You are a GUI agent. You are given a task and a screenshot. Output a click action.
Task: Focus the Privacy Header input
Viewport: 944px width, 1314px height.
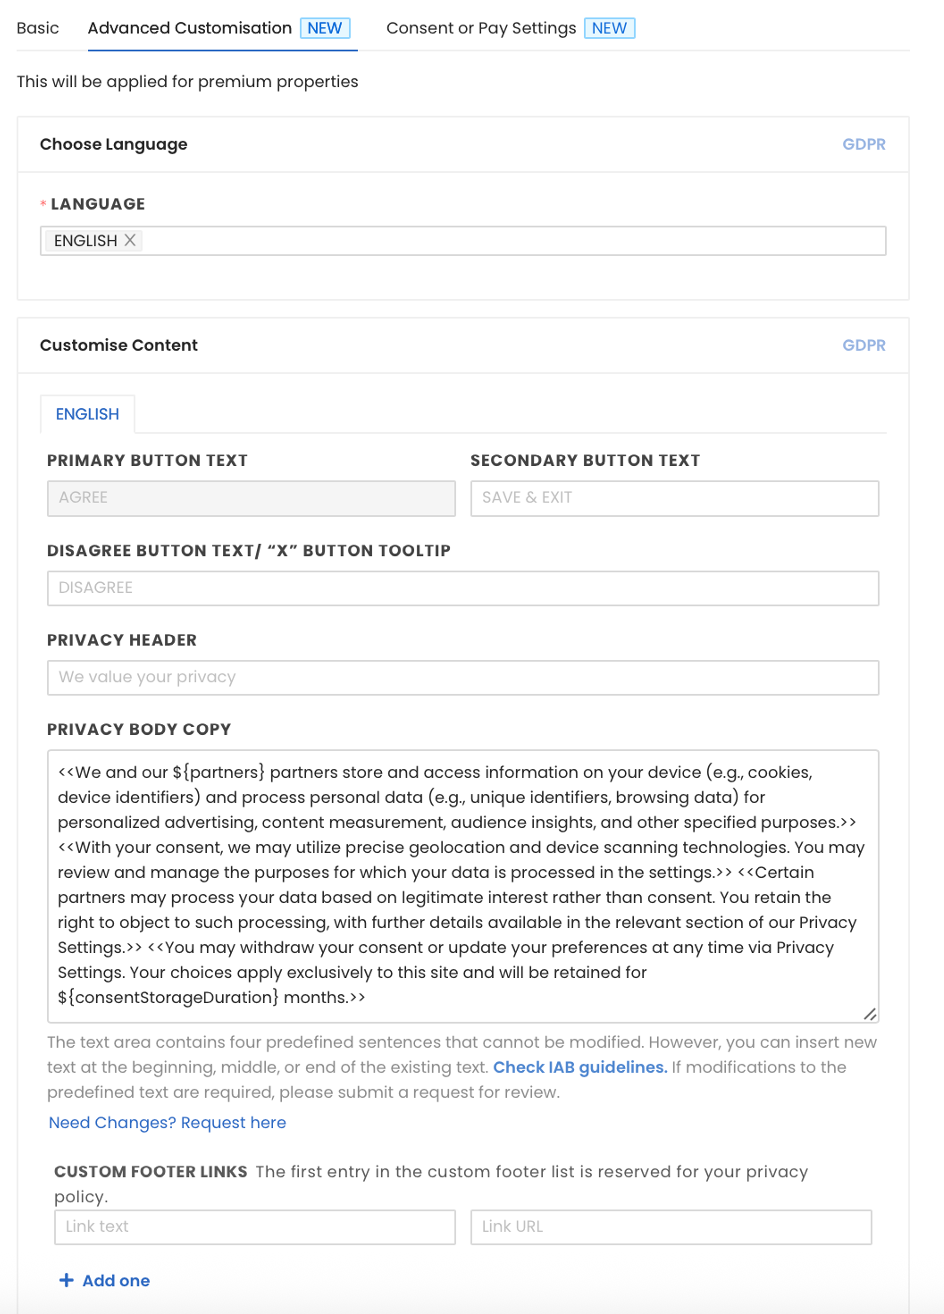(x=462, y=678)
